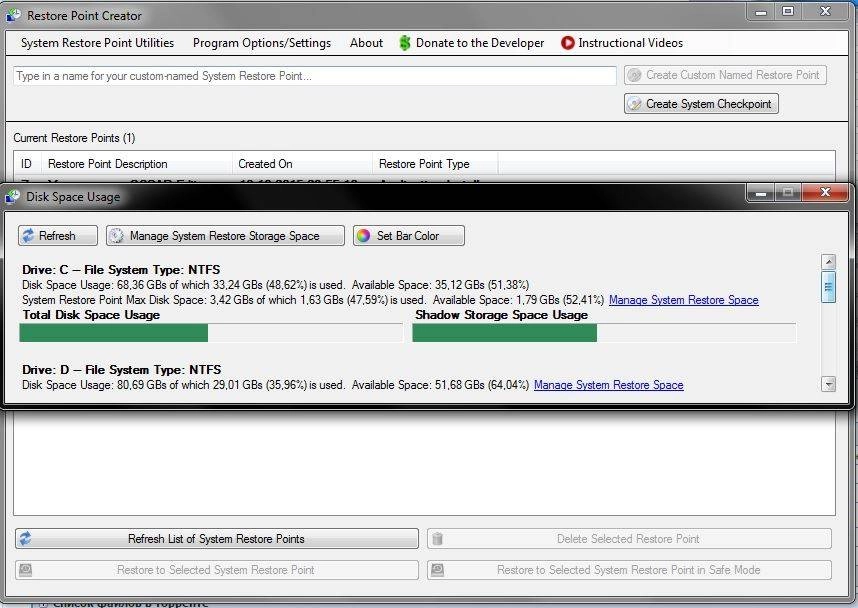The width and height of the screenshot is (858, 608).
Task: Click Manage System Restore Storage Space button
Action: click(225, 235)
